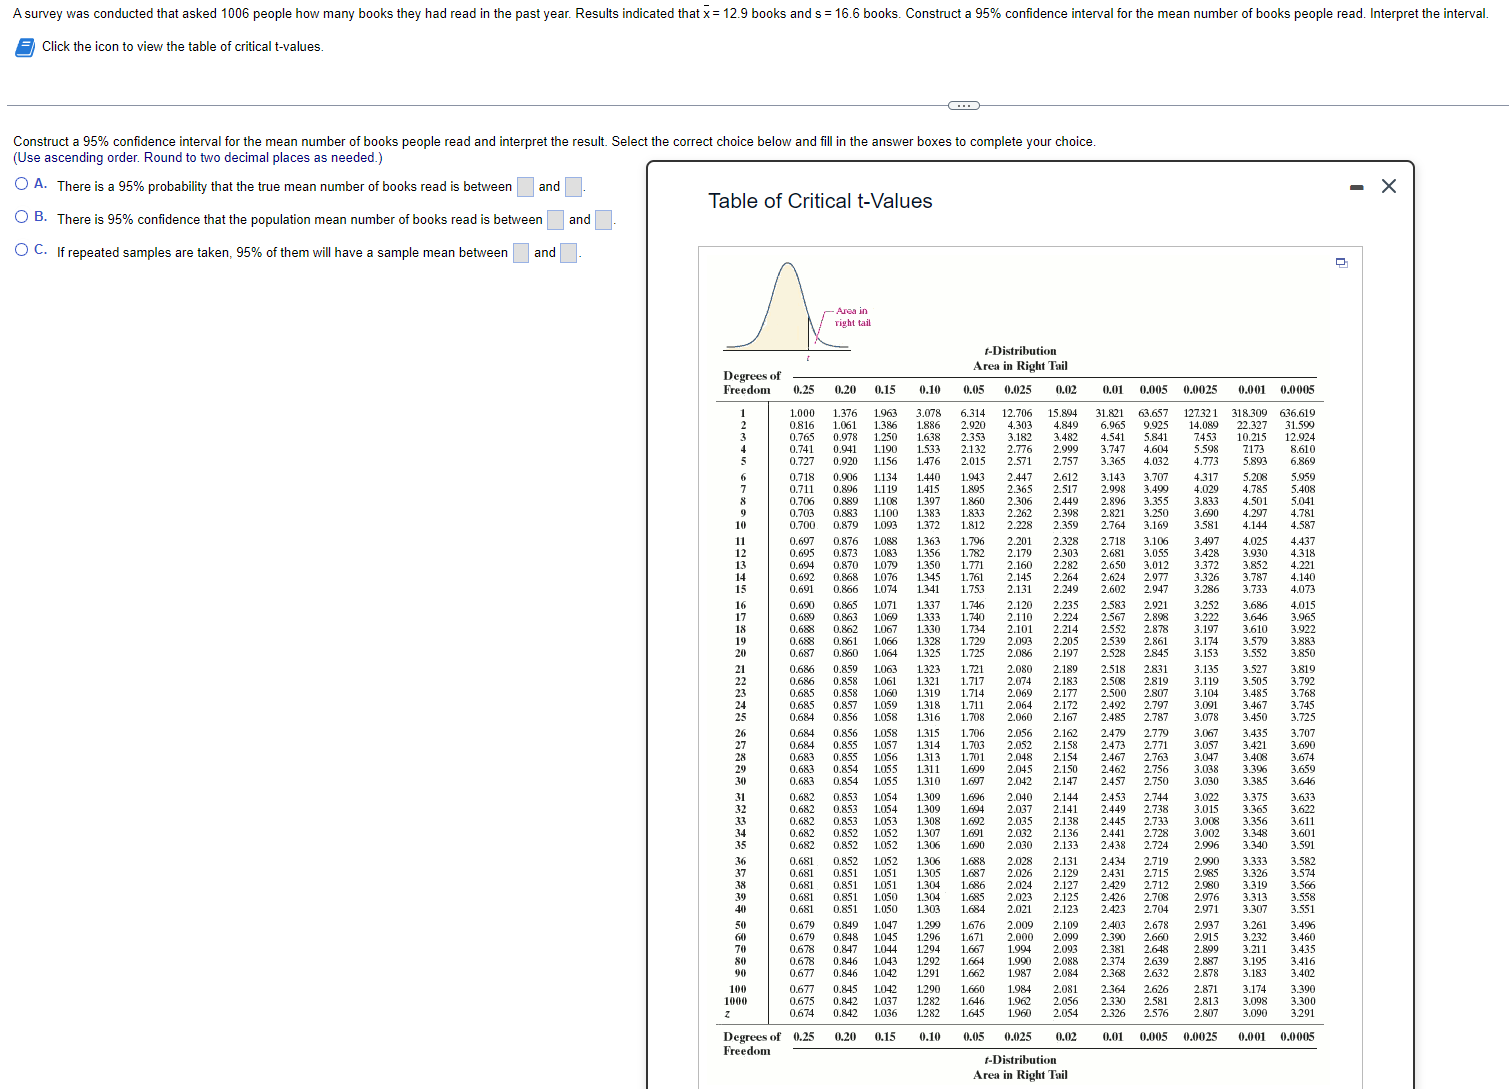Image resolution: width=1509 pixels, height=1089 pixels.
Task: Click the first answer box in choice A
Action: (x=525, y=186)
